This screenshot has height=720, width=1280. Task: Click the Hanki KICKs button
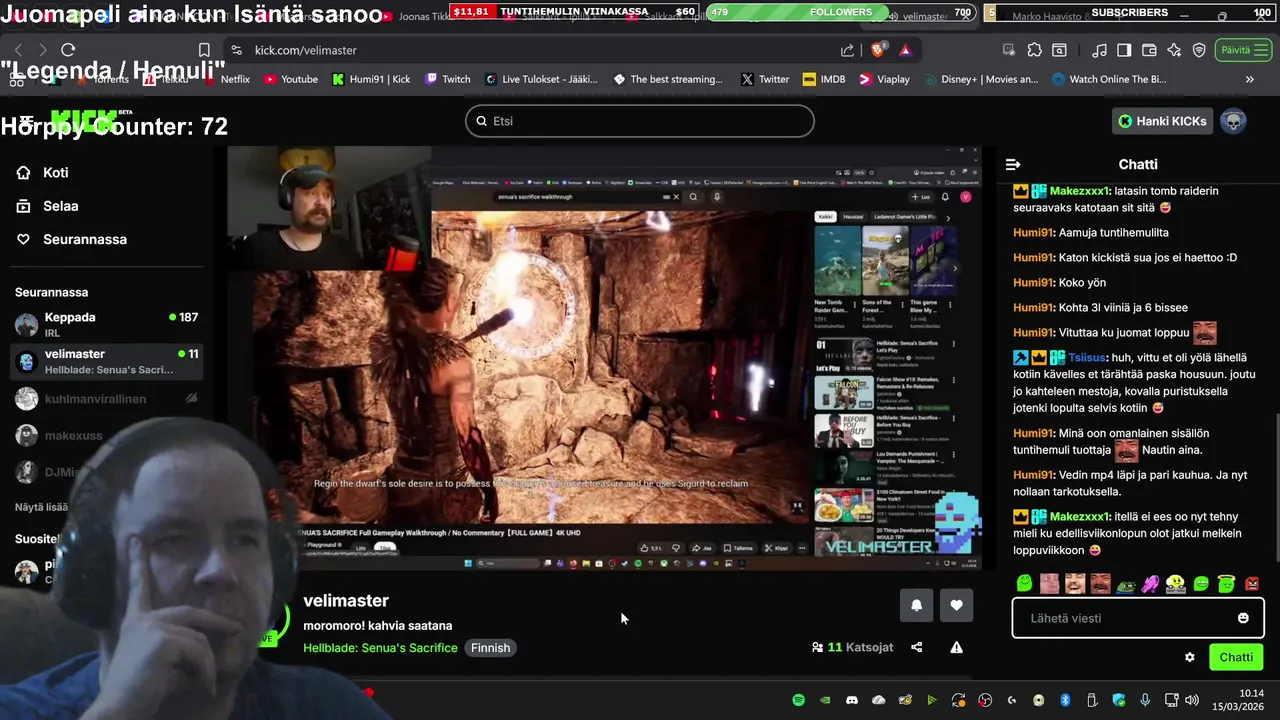[1162, 121]
